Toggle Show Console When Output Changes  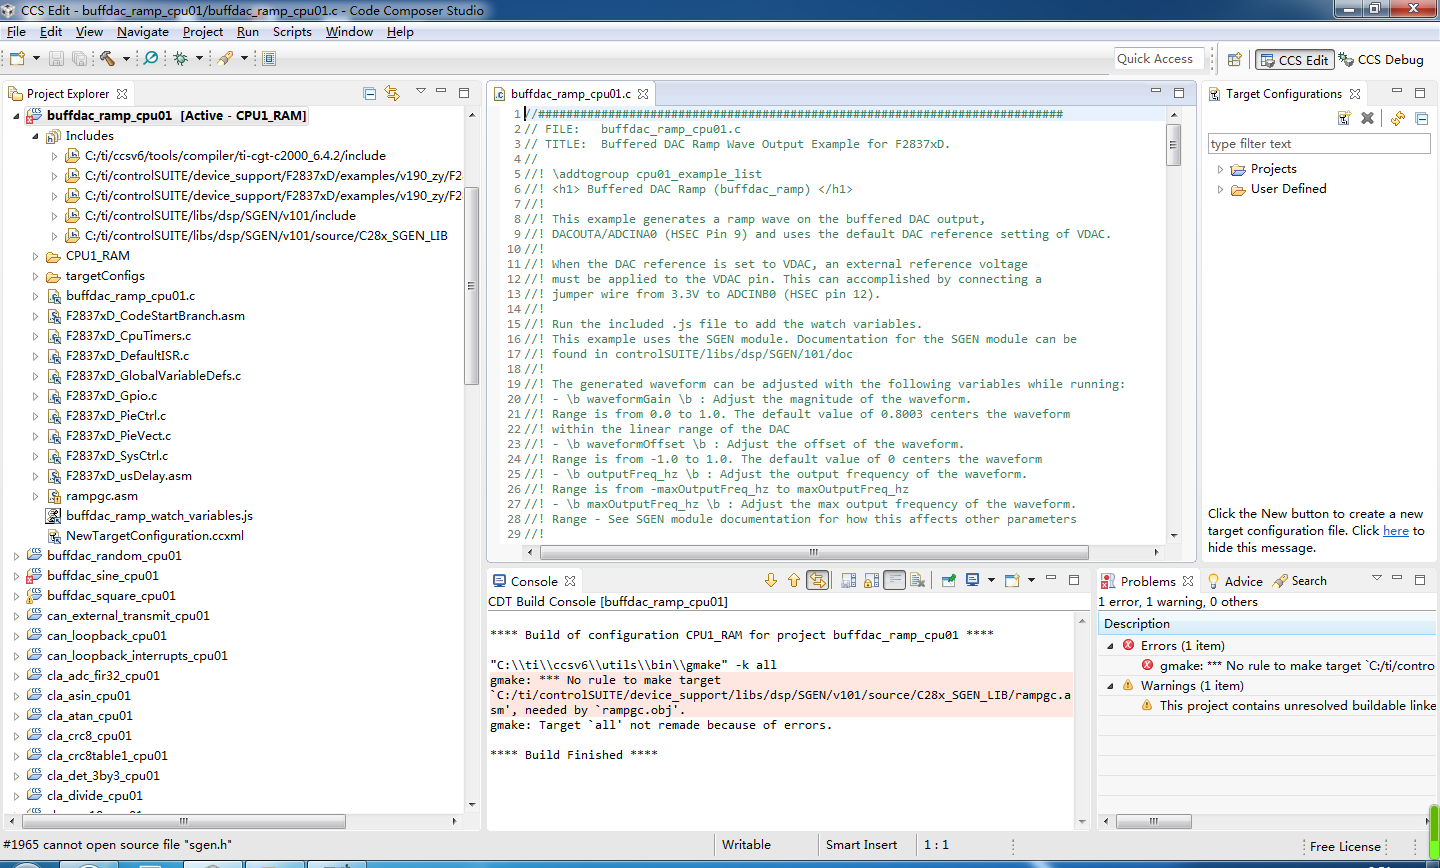pyautogui.click(x=818, y=581)
